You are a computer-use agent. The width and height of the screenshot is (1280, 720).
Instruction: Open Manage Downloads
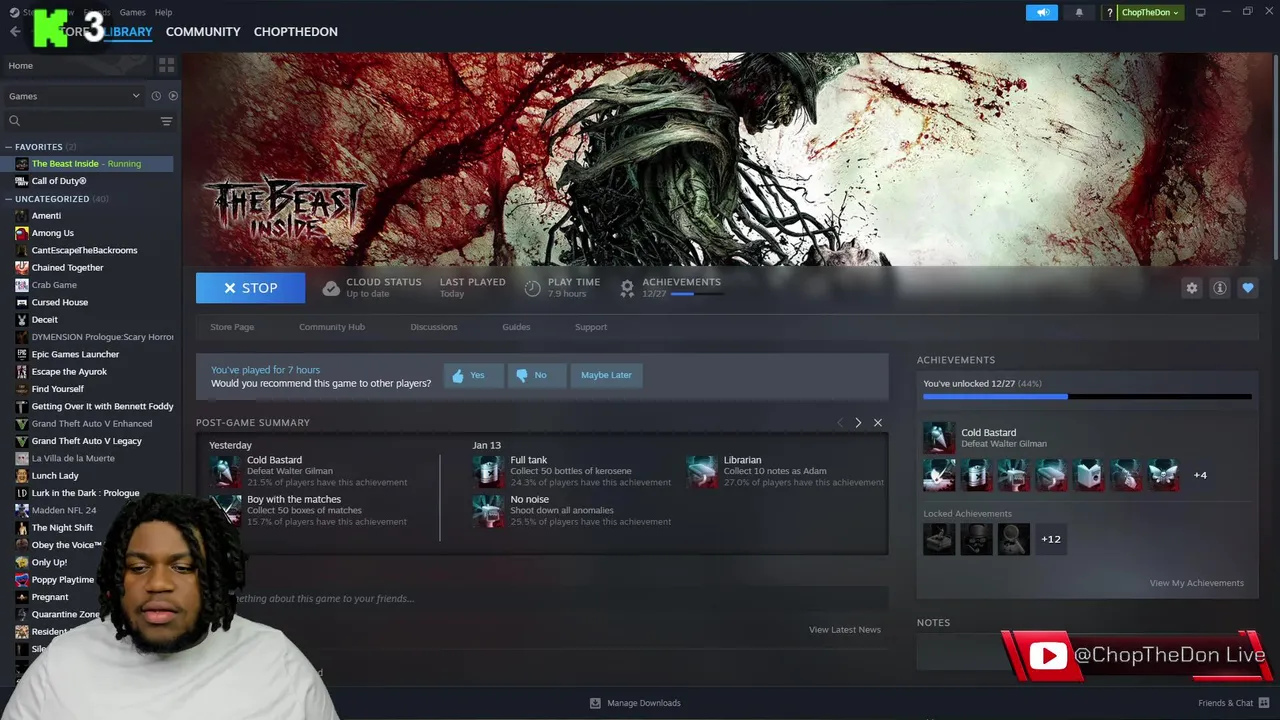[x=635, y=703]
